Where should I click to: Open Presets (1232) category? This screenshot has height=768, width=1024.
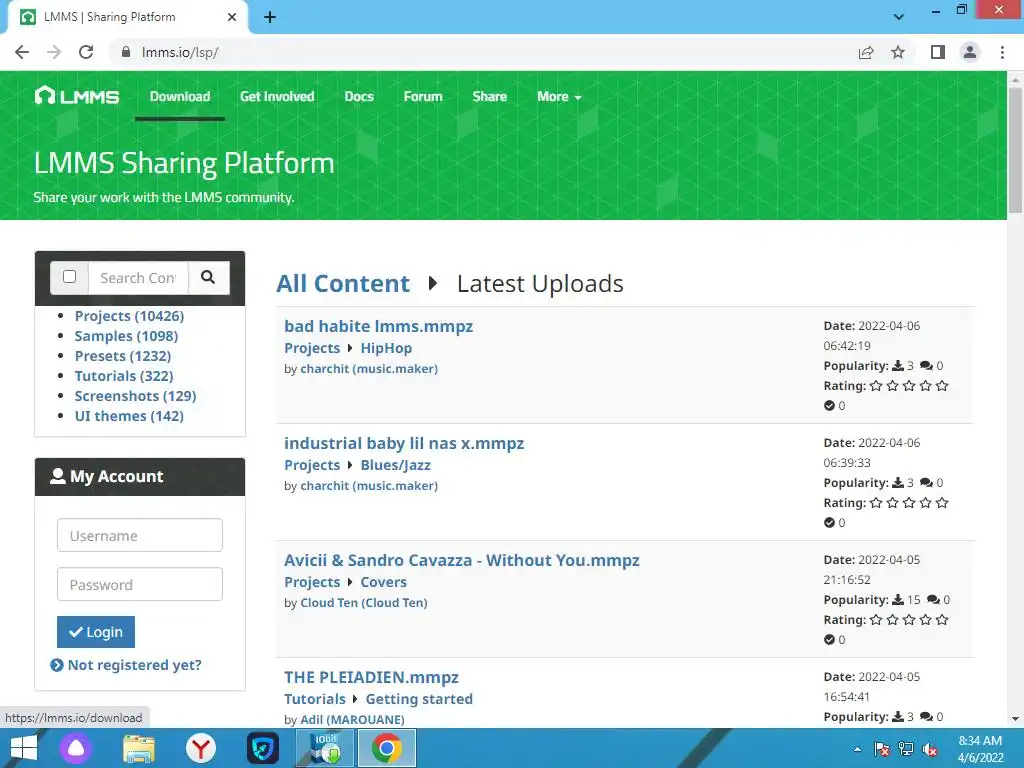[x=123, y=356]
